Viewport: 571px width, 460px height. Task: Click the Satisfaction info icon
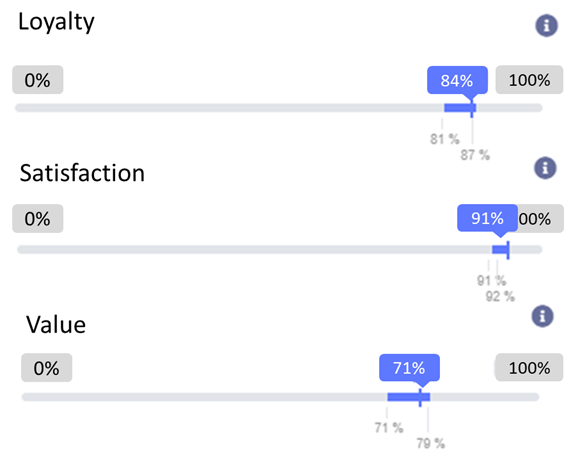click(545, 168)
